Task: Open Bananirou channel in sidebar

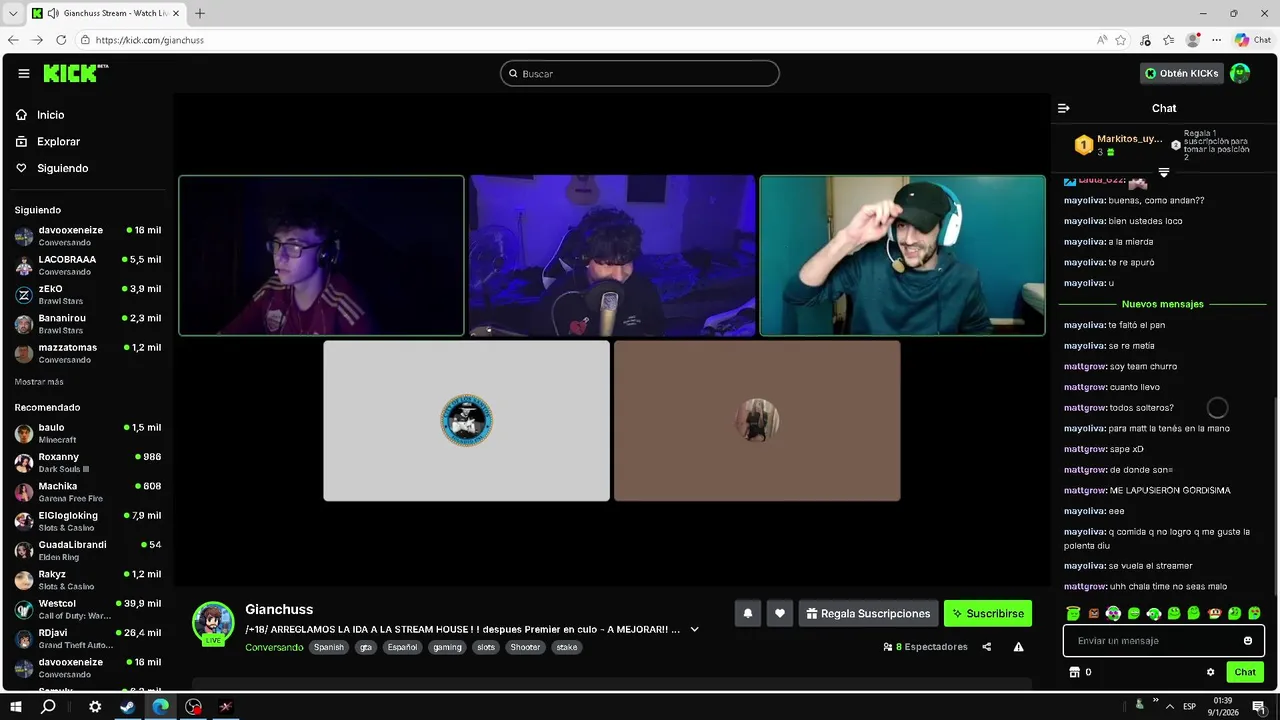Action: (x=88, y=324)
